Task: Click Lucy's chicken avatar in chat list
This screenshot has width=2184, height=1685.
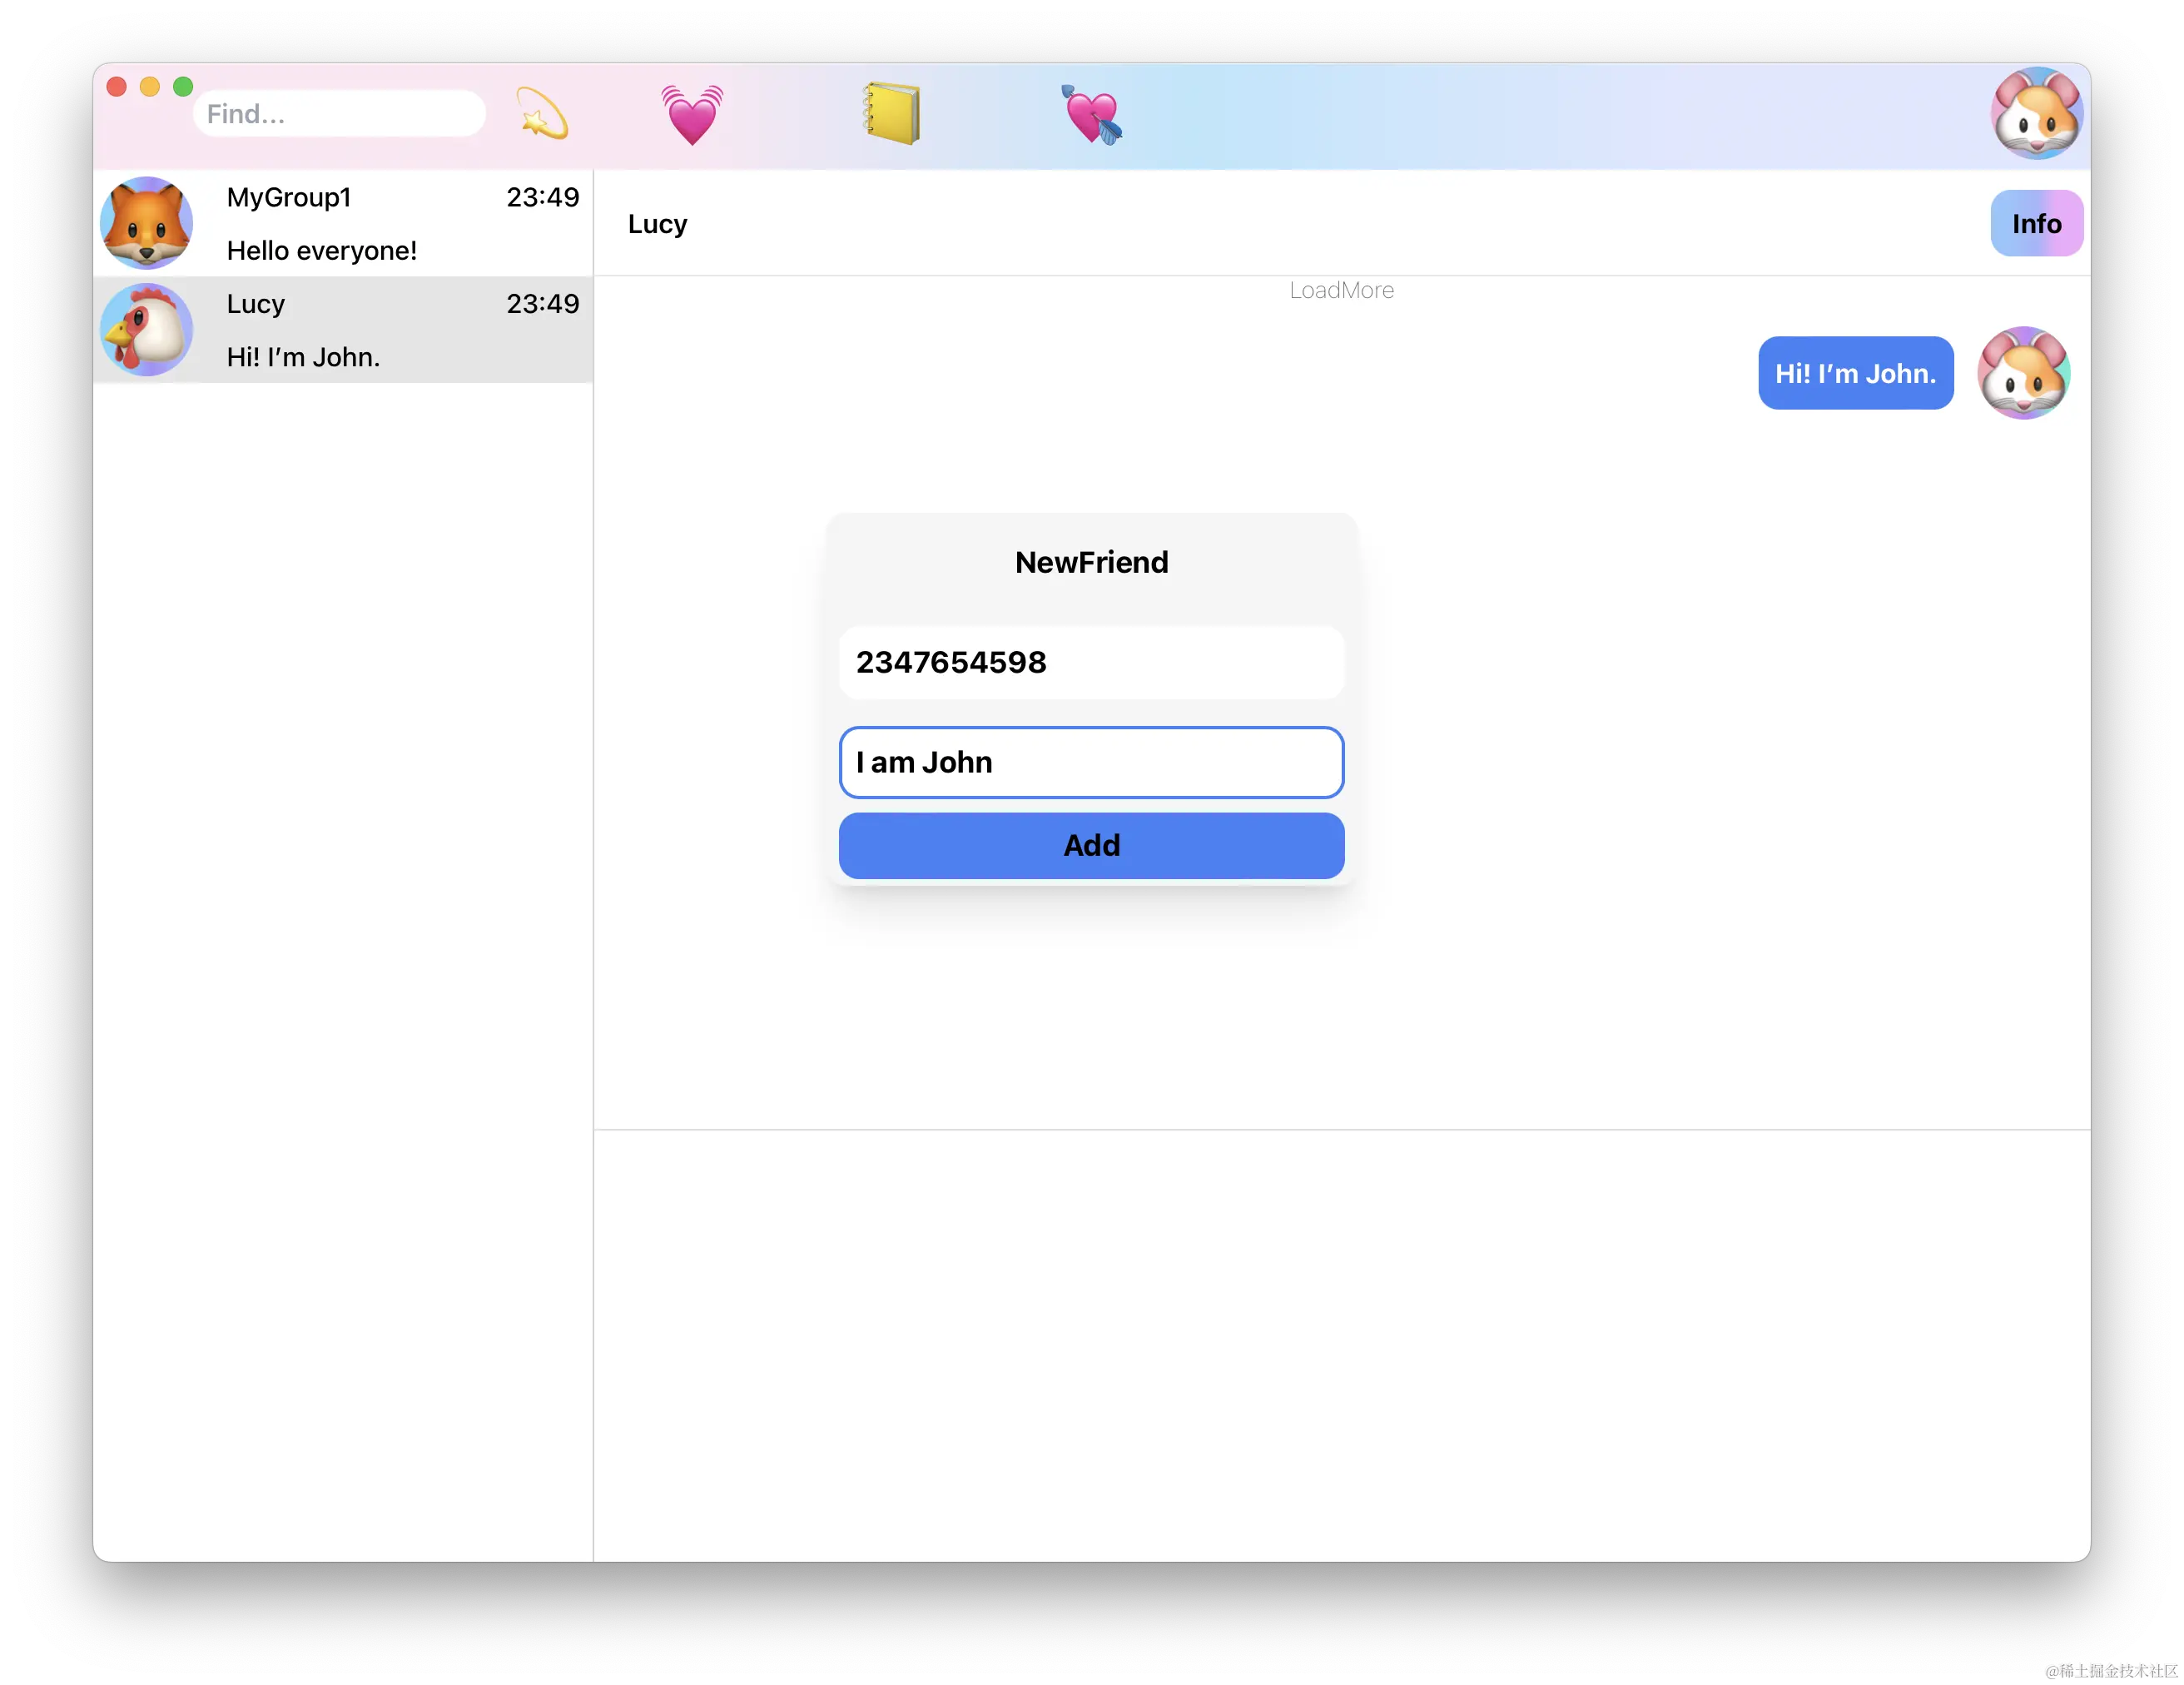Action: 147,329
